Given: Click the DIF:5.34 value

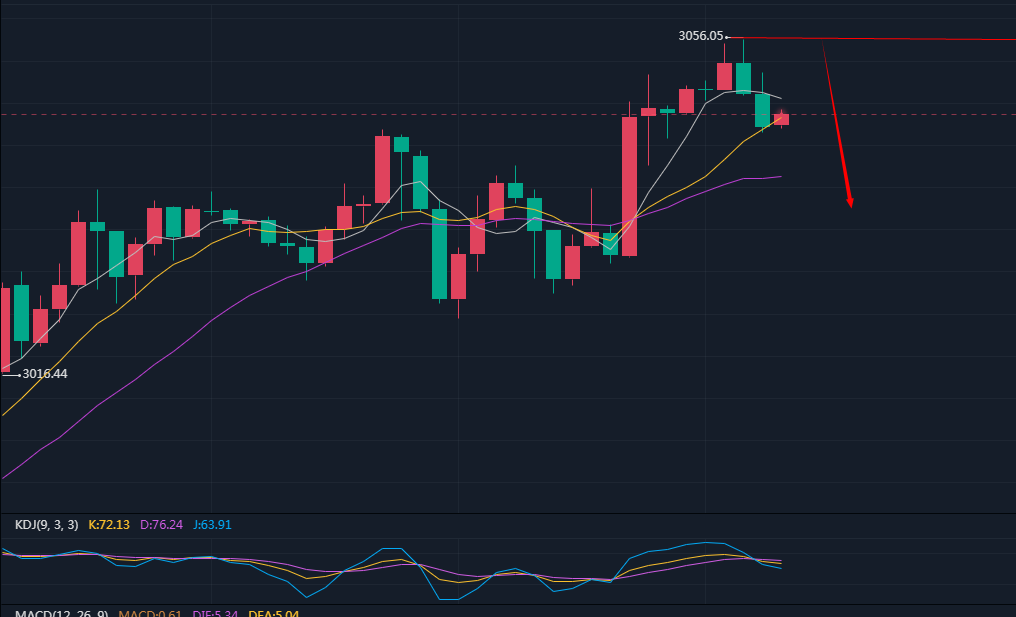Looking at the screenshot, I should pyautogui.click(x=216, y=613).
